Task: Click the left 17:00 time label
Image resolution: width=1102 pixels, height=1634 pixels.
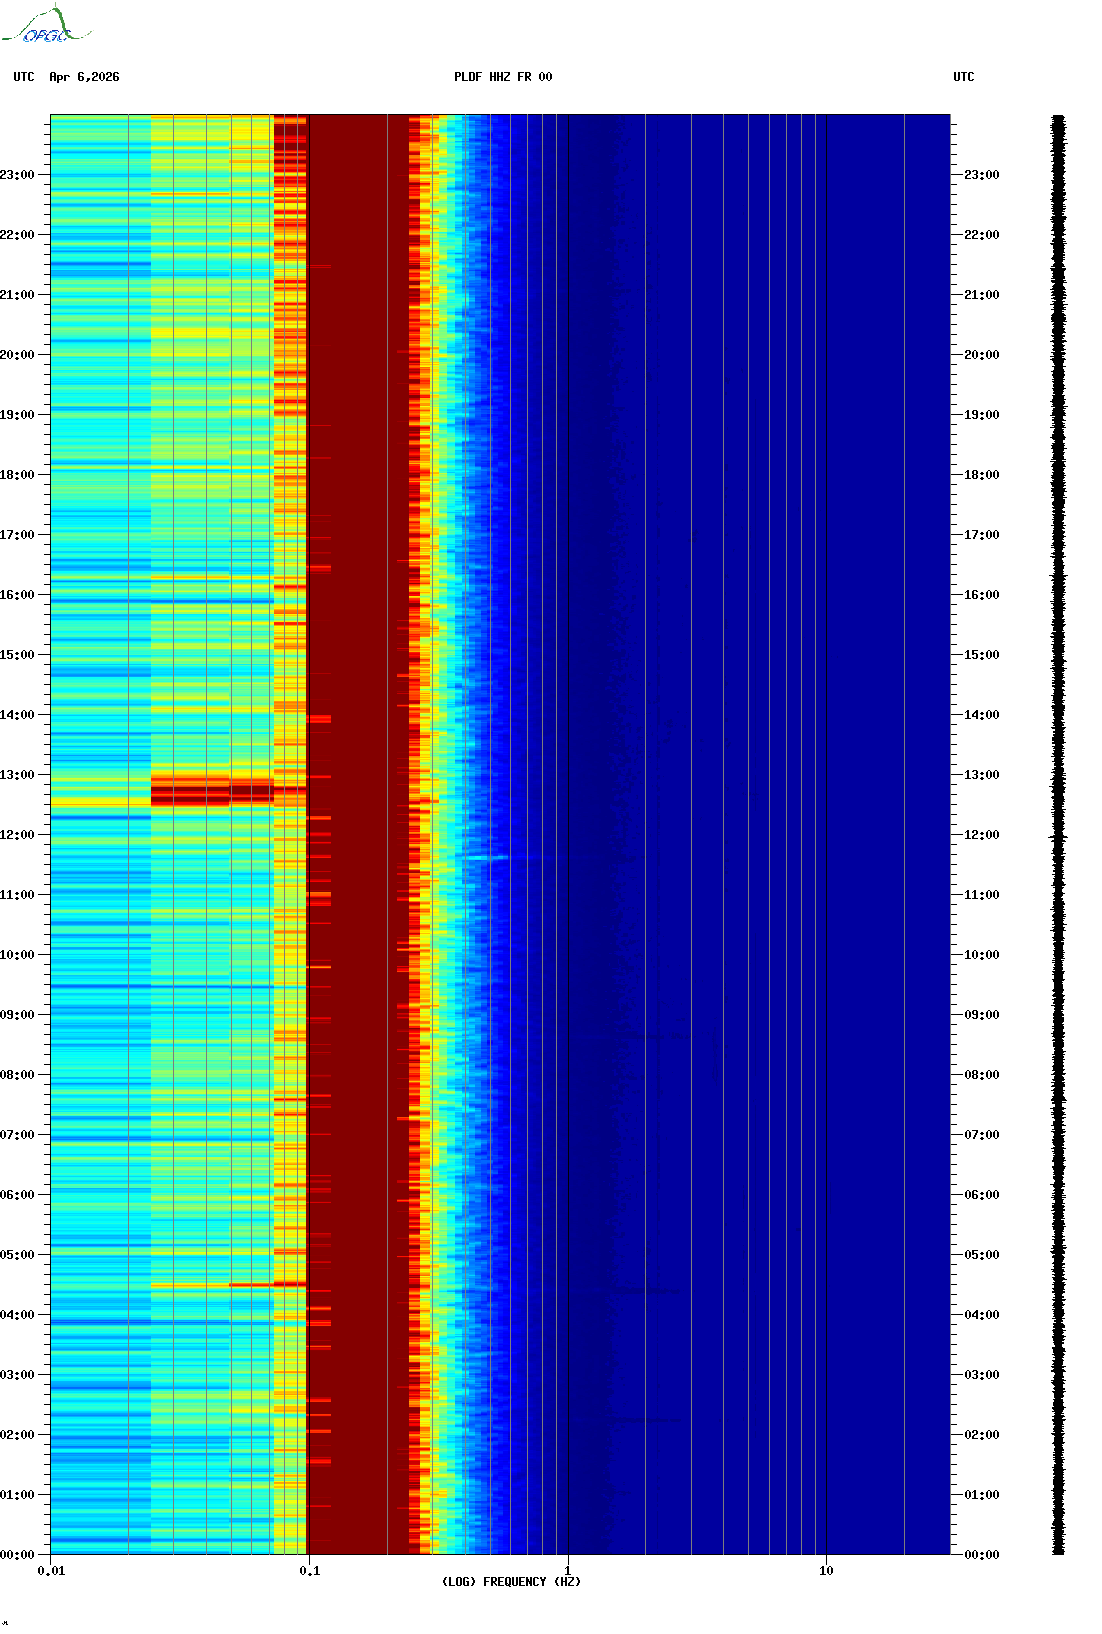Action: [x=17, y=535]
